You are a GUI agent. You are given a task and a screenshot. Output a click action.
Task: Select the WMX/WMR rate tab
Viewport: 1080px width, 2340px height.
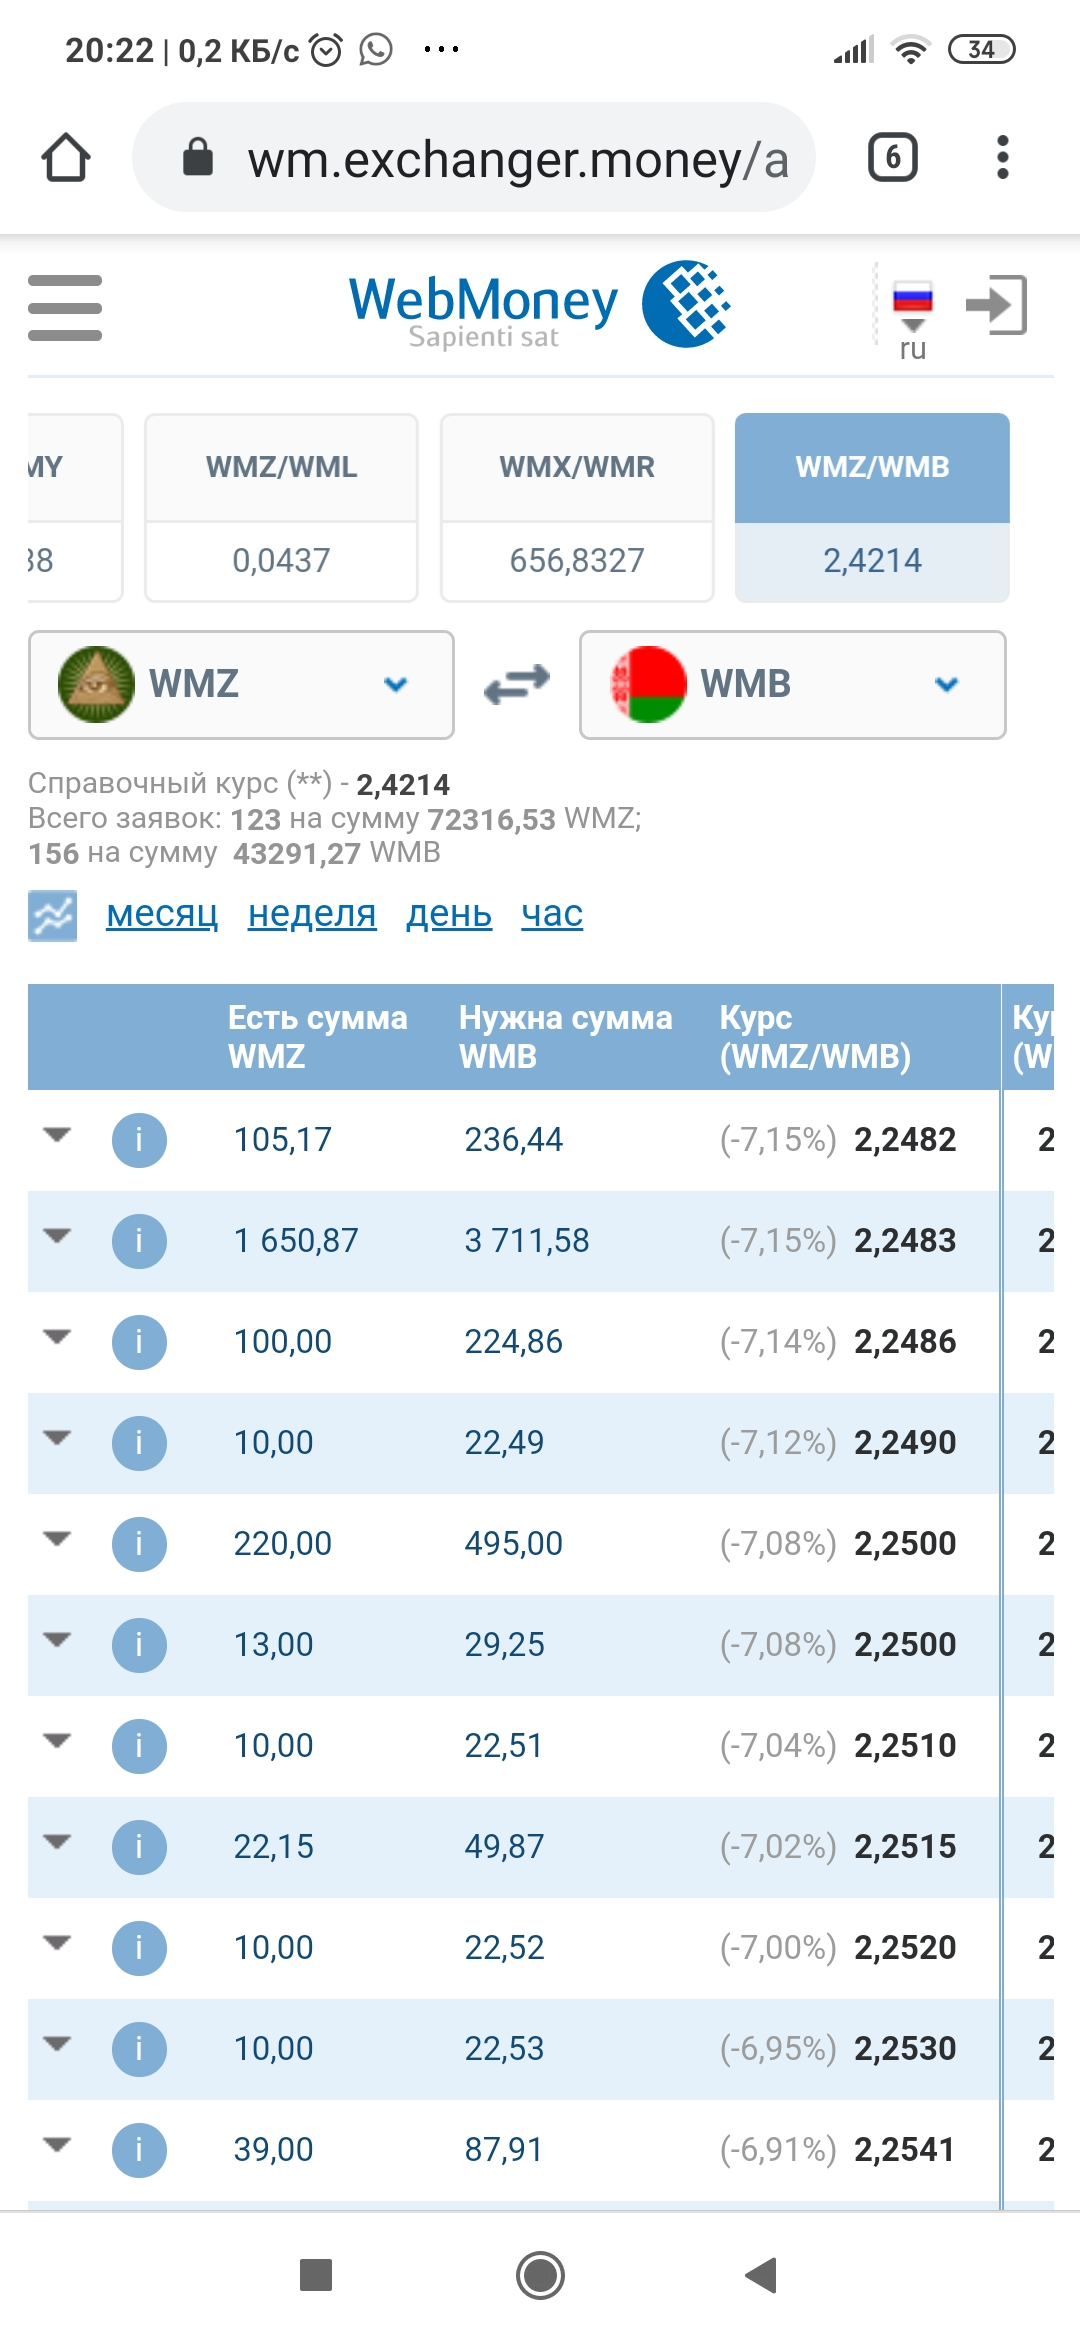coord(577,508)
